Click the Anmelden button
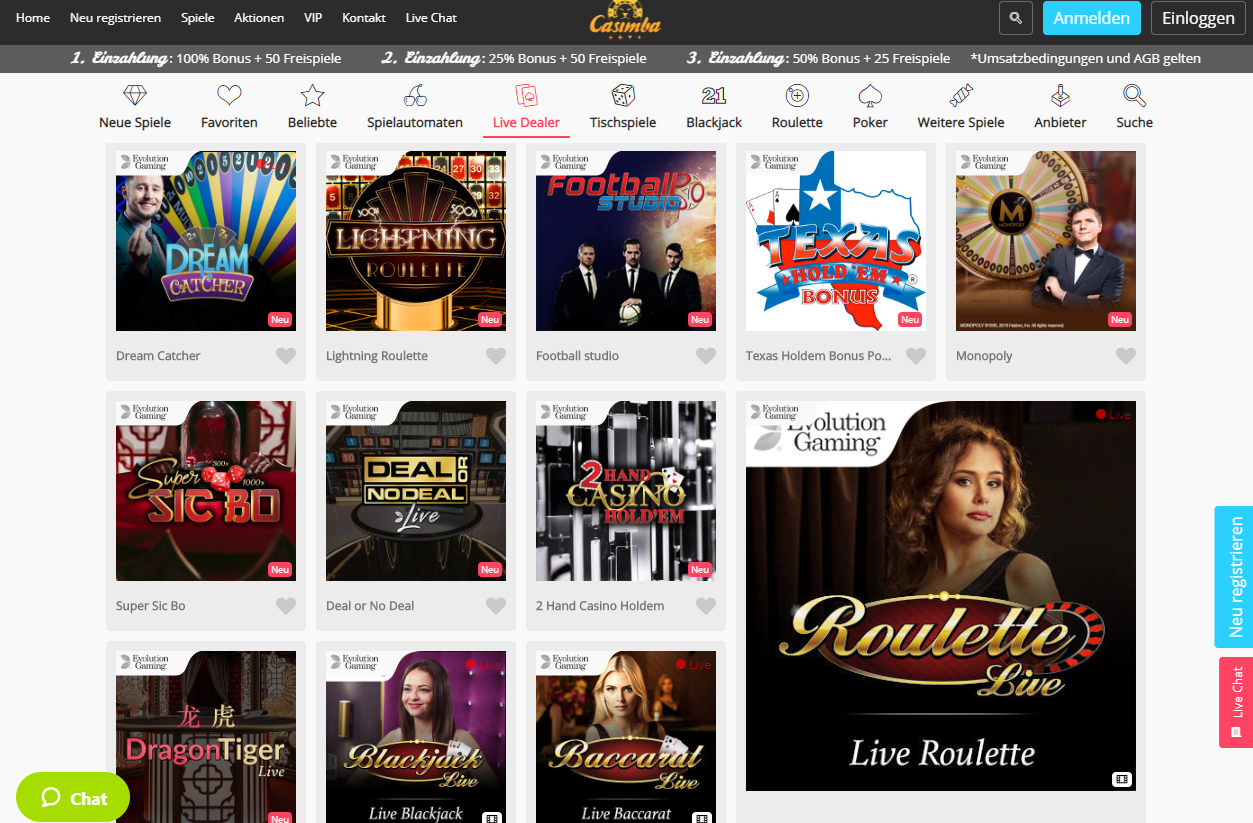The image size is (1253, 823). coord(1092,18)
